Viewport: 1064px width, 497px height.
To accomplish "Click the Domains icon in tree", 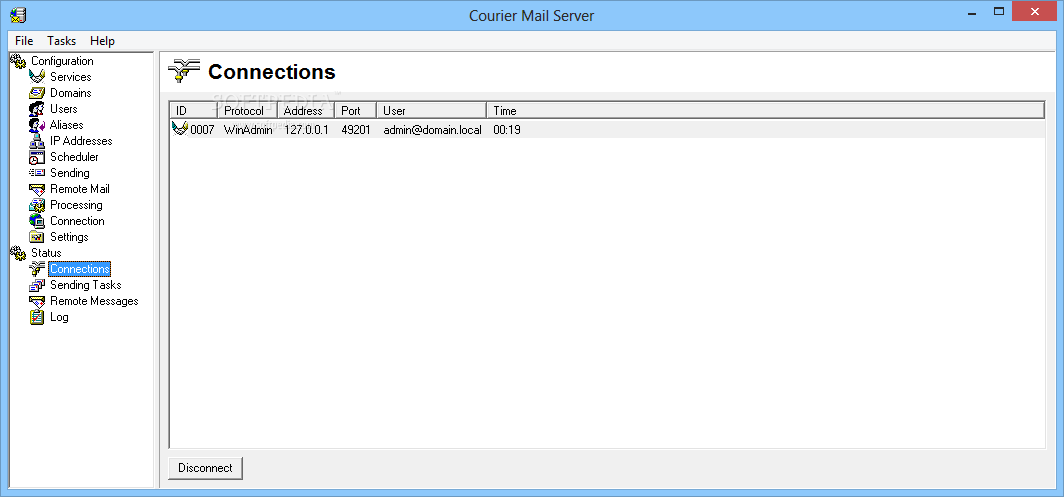I will coord(37,93).
